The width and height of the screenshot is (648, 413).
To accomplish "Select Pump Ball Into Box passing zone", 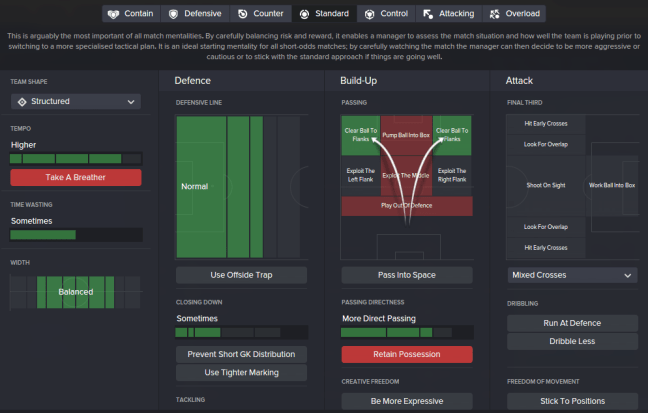I will [x=406, y=134].
